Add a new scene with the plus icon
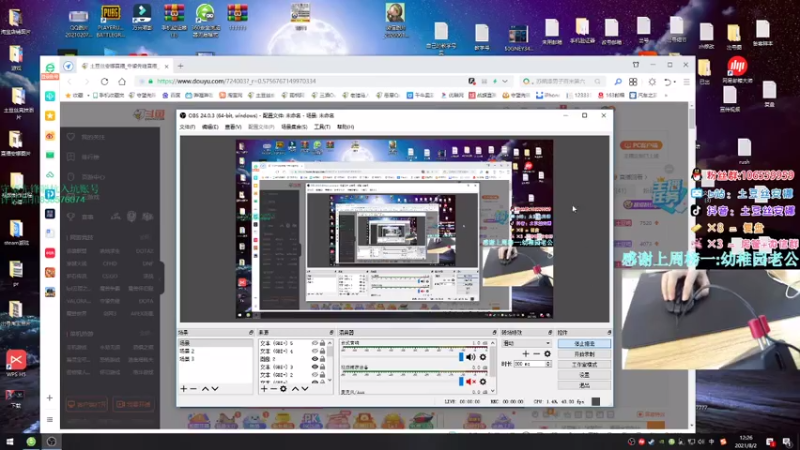This screenshot has height=450, width=800. [184, 389]
